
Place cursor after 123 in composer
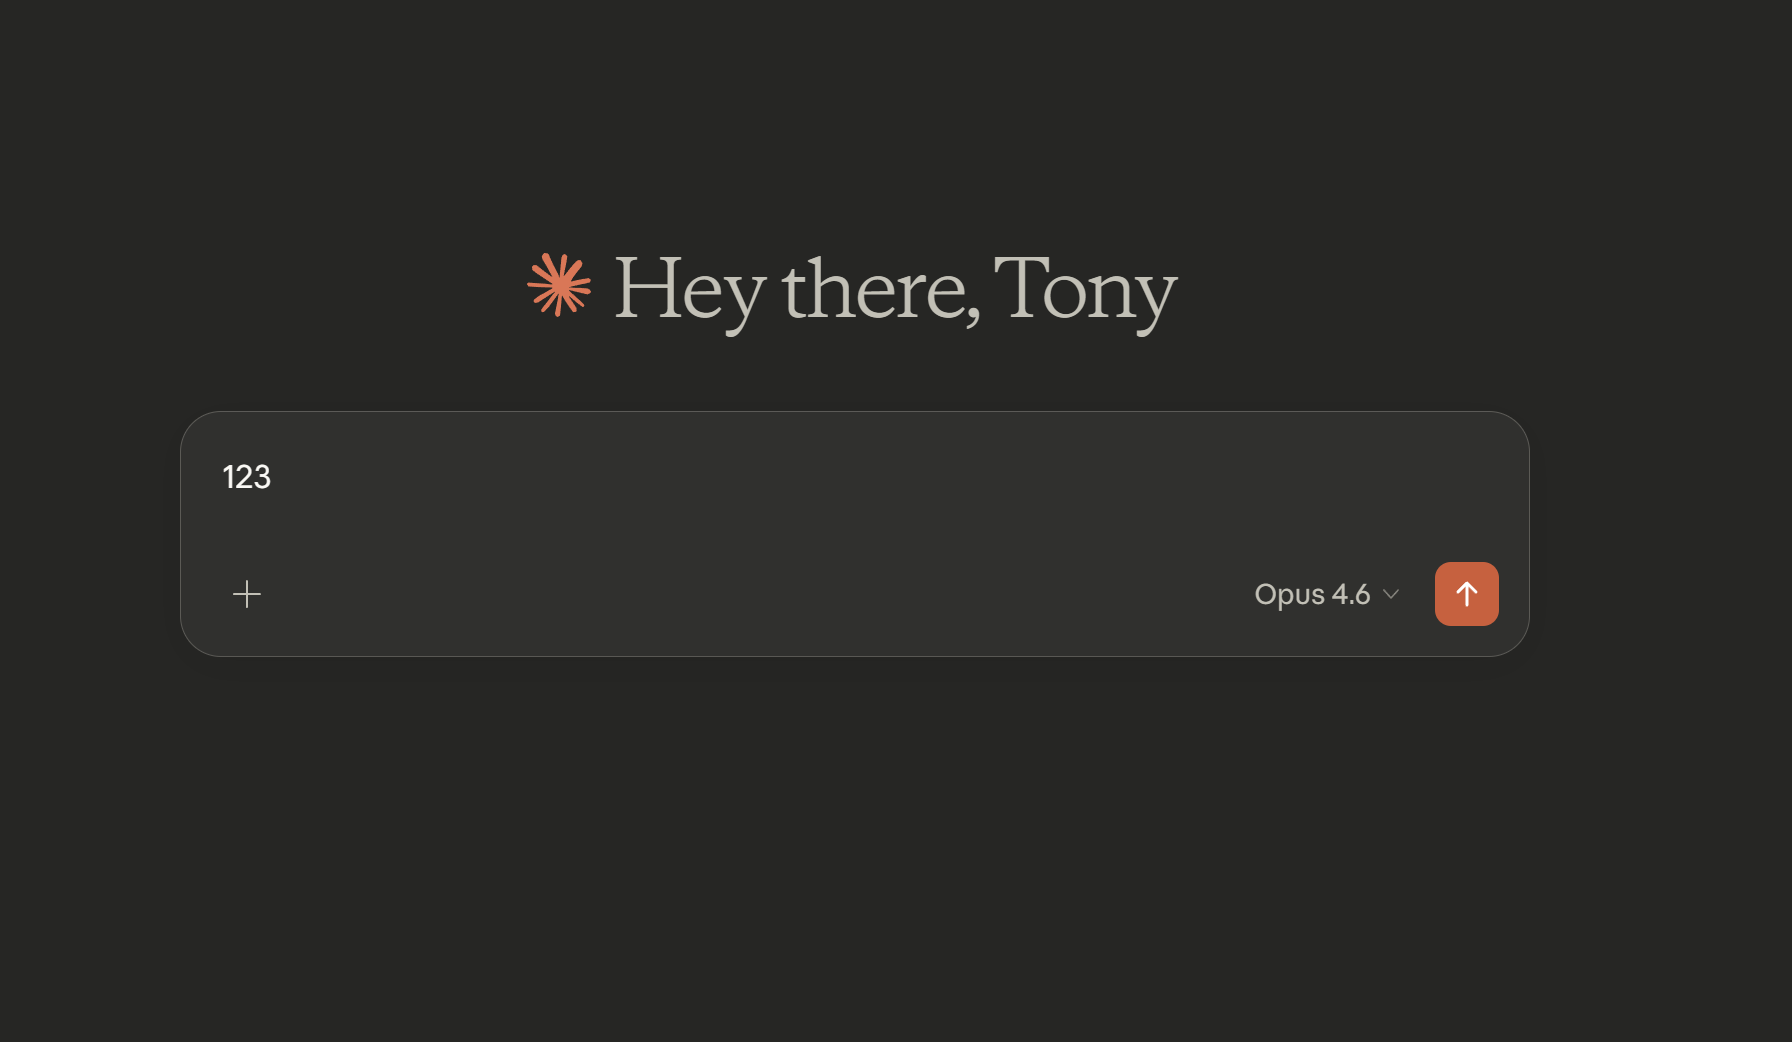point(274,477)
